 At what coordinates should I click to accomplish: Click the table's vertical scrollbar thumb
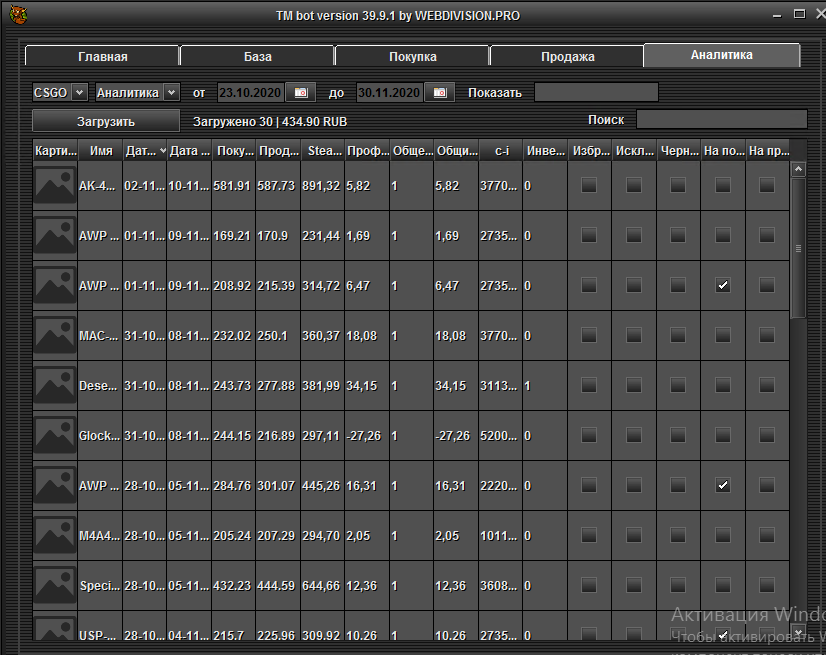pyautogui.click(x=797, y=245)
